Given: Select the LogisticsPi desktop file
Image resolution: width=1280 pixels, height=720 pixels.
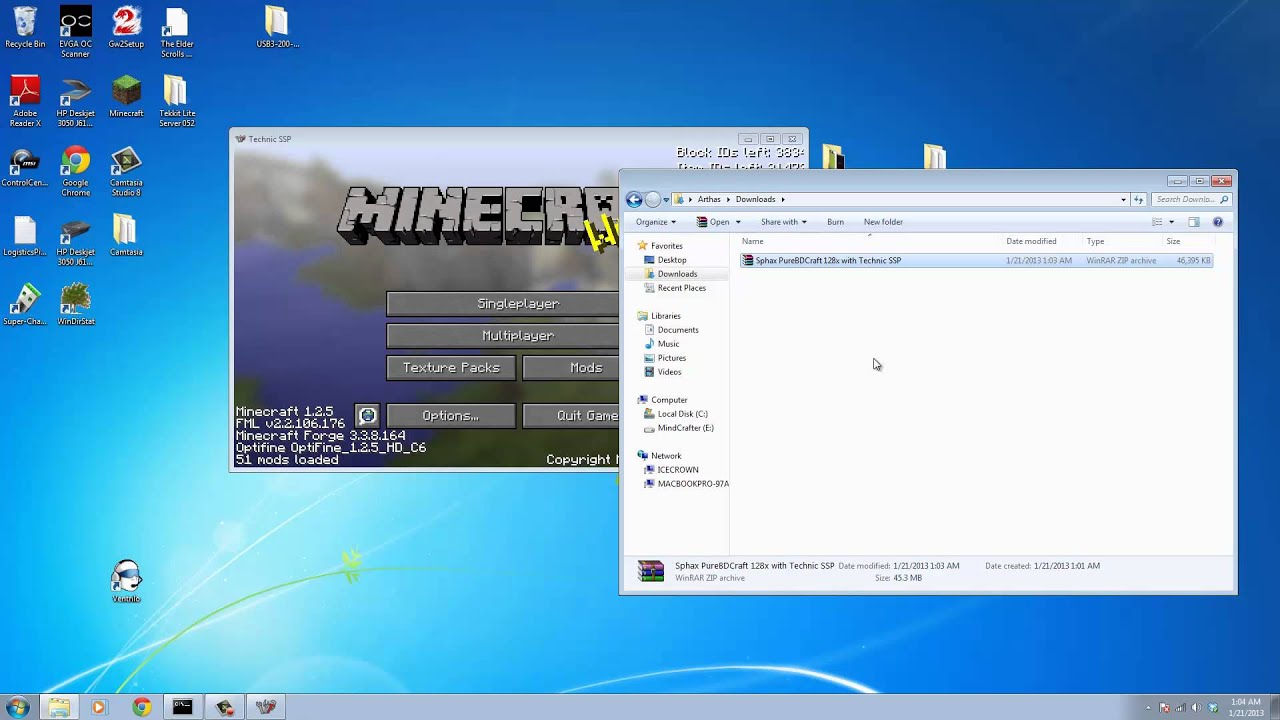Looking at the screenshot, I should 25,237.
